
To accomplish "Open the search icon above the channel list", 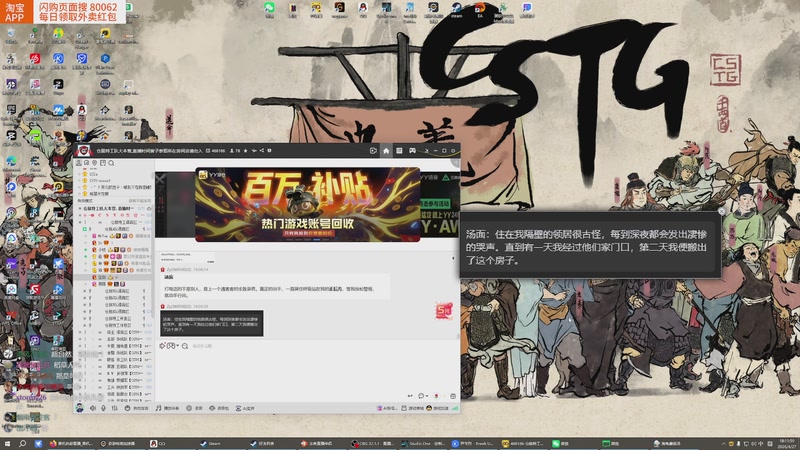I will pyautogui.click(x=111, y=163).
